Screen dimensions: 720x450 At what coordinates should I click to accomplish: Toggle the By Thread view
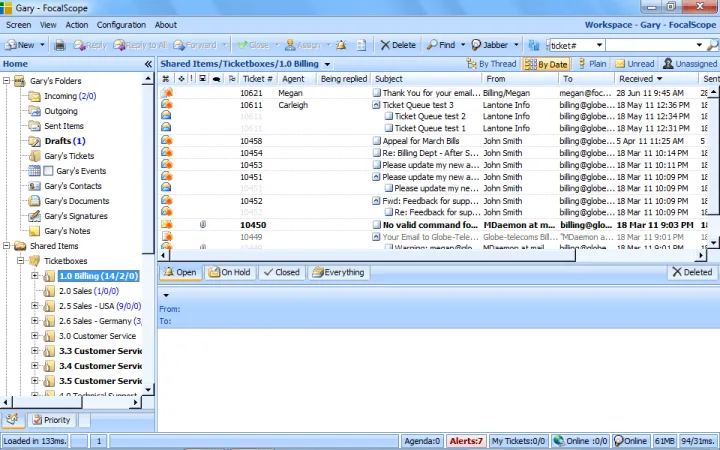pos(490,64)
